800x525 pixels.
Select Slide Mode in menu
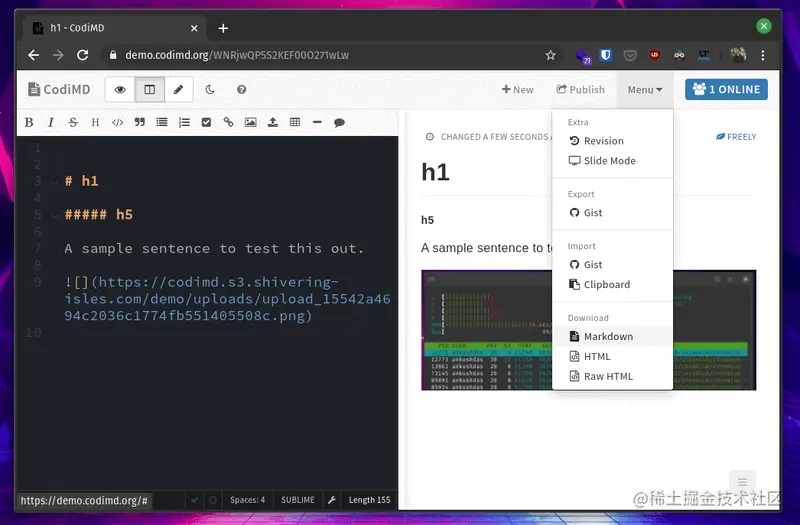click(x=612, y=161)
